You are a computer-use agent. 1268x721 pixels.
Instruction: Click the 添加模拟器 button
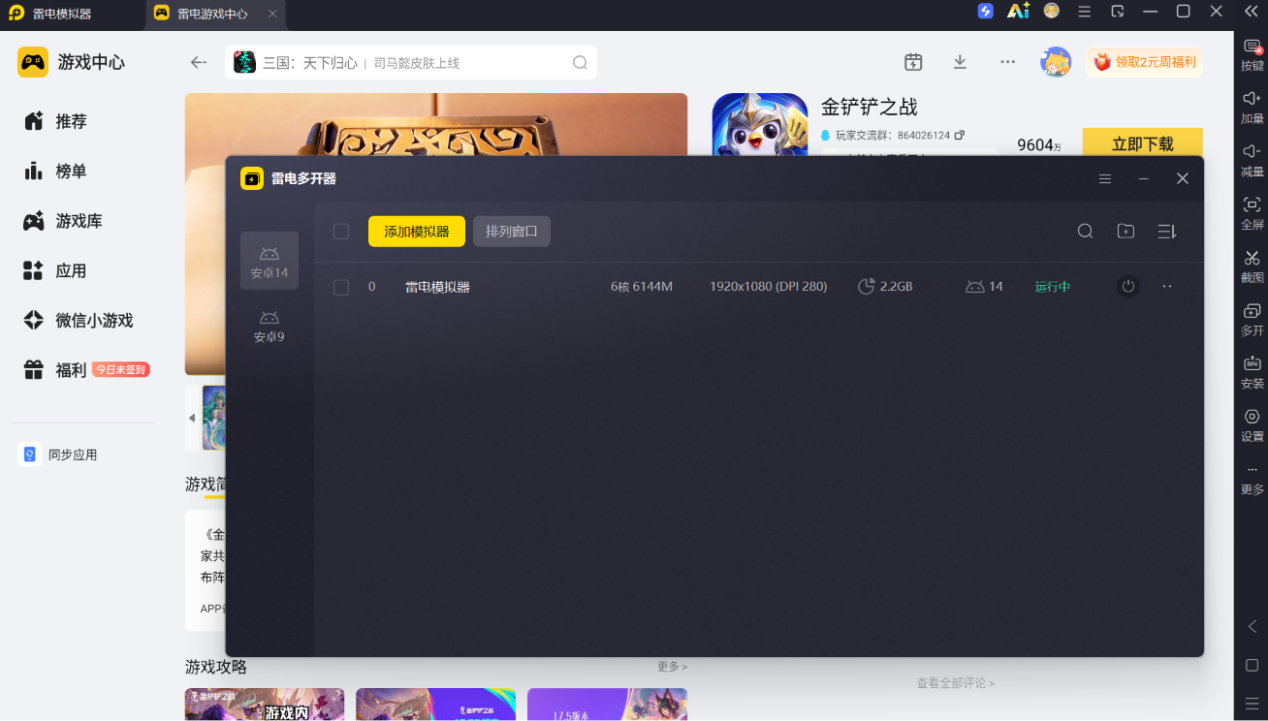tap(416, 231)
